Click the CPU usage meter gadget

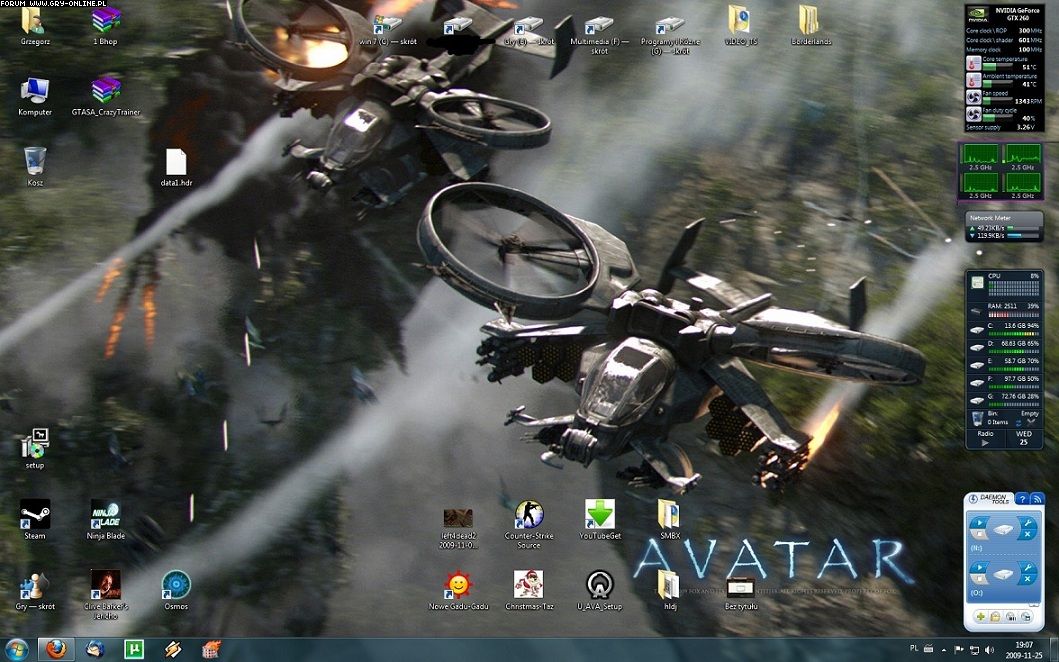[1006, 285]
